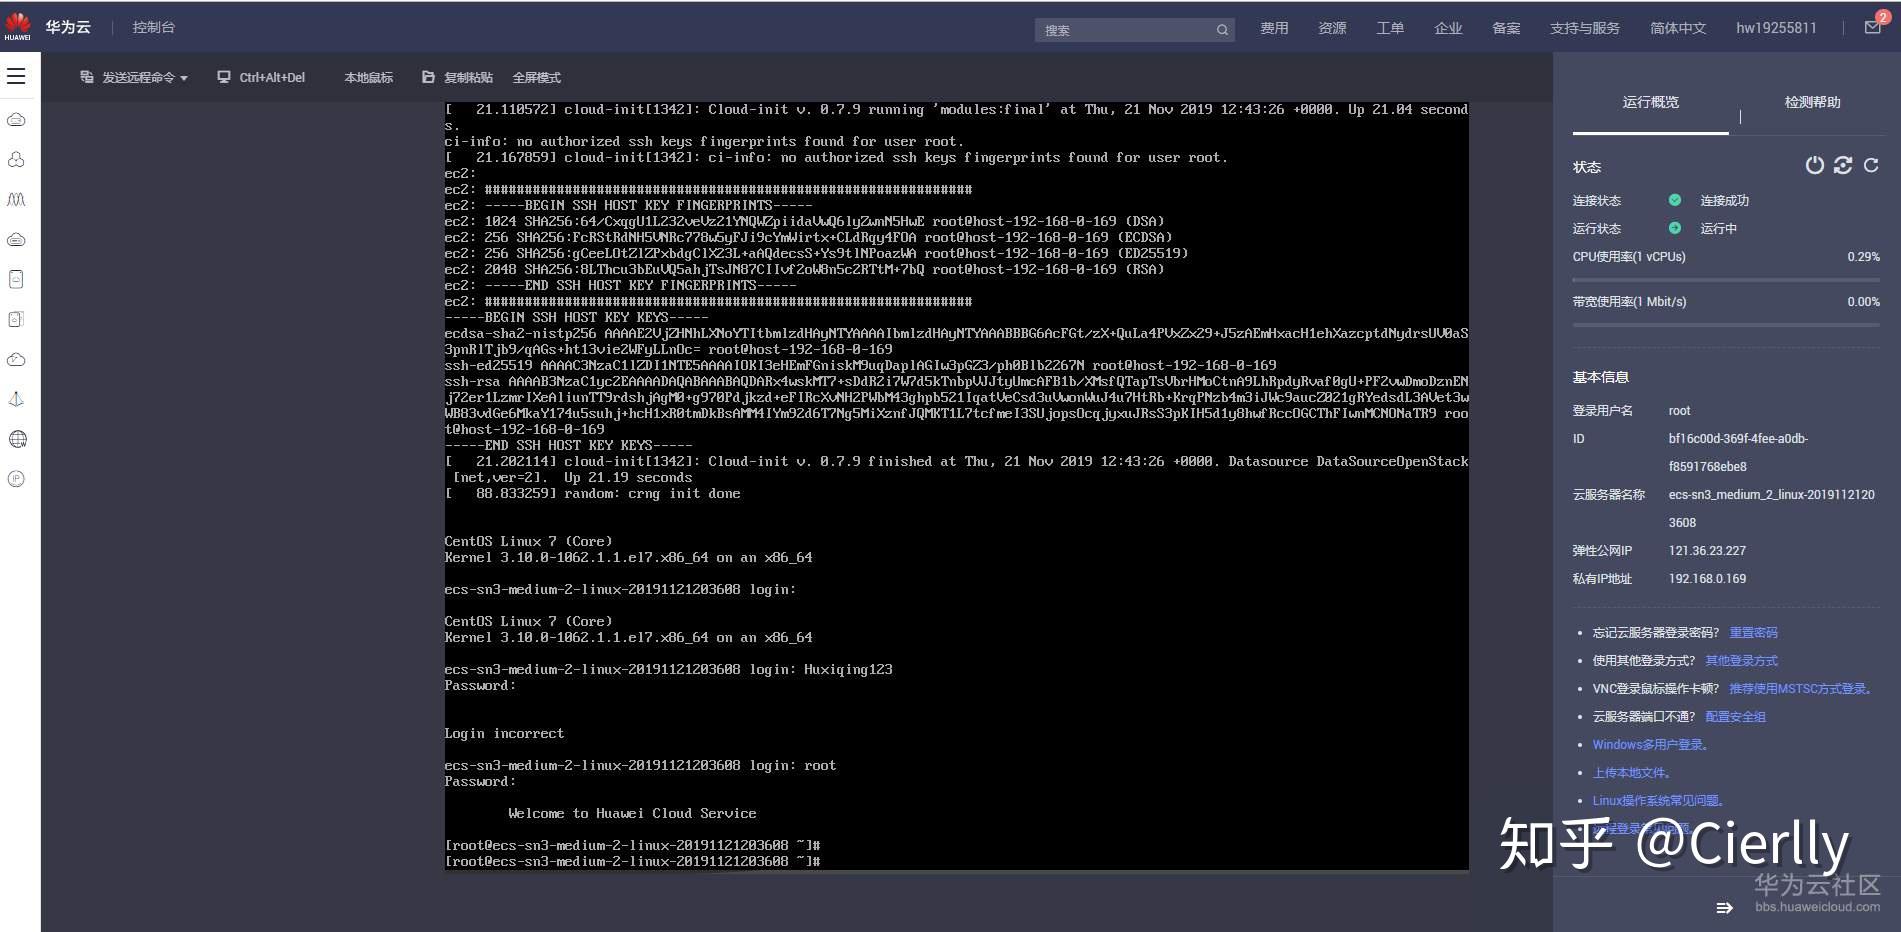1901x932 pixels.
Task: Click the green connection success status icon
Action: [x=1675, y=200]
